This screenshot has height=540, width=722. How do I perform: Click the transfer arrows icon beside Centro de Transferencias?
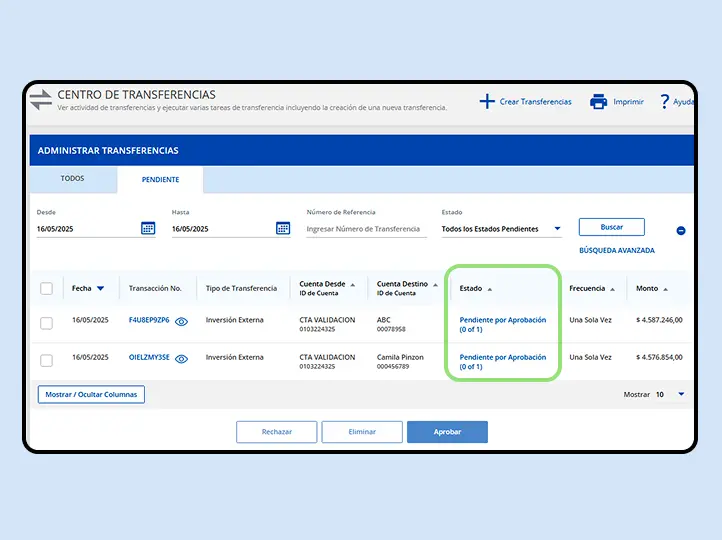click(x=41, y=99)
